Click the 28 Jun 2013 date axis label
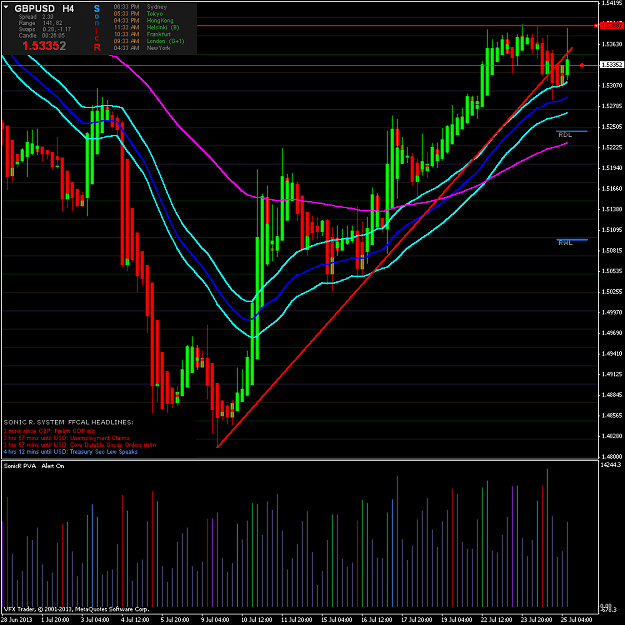This screenshot has height=625, width=625. coord(16,620)
